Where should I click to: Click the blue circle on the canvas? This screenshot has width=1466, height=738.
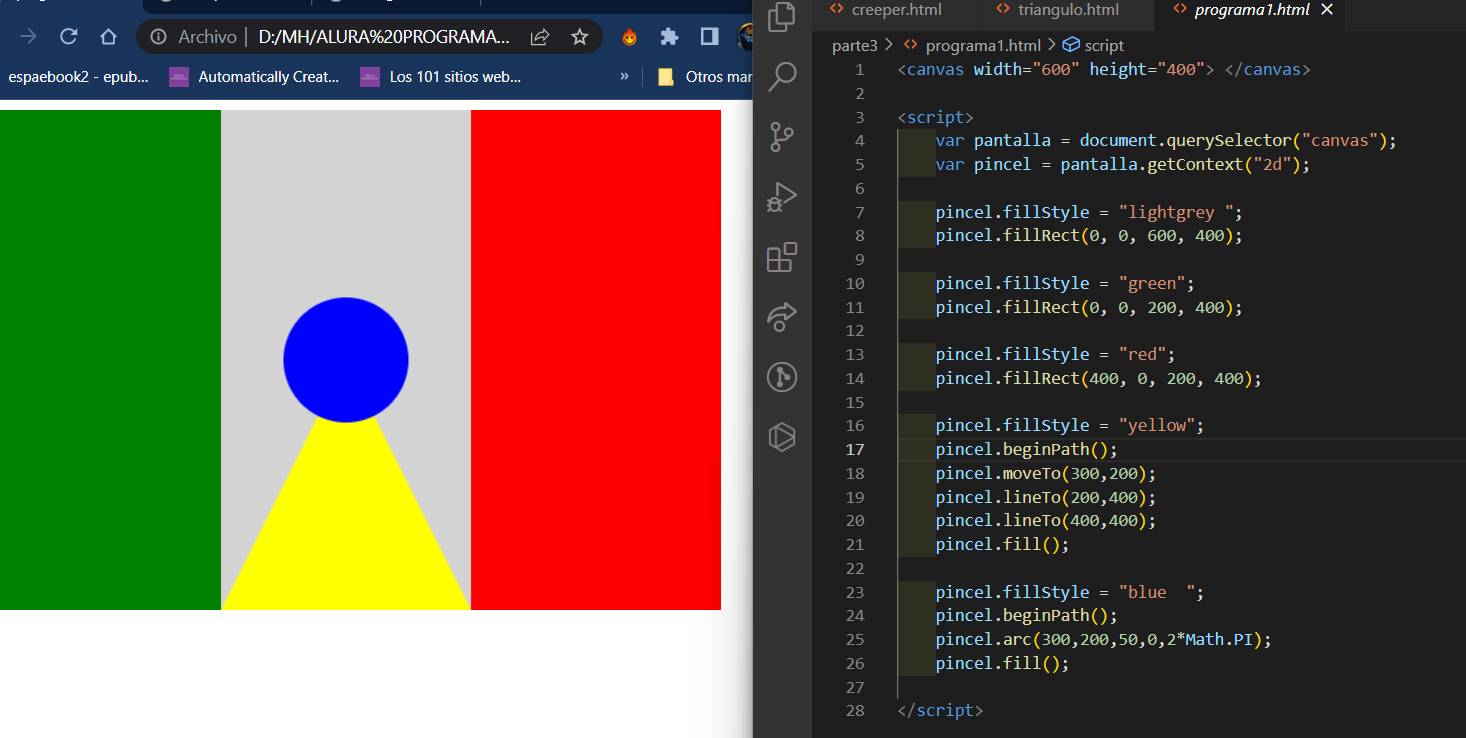click(x=346, y=360)
